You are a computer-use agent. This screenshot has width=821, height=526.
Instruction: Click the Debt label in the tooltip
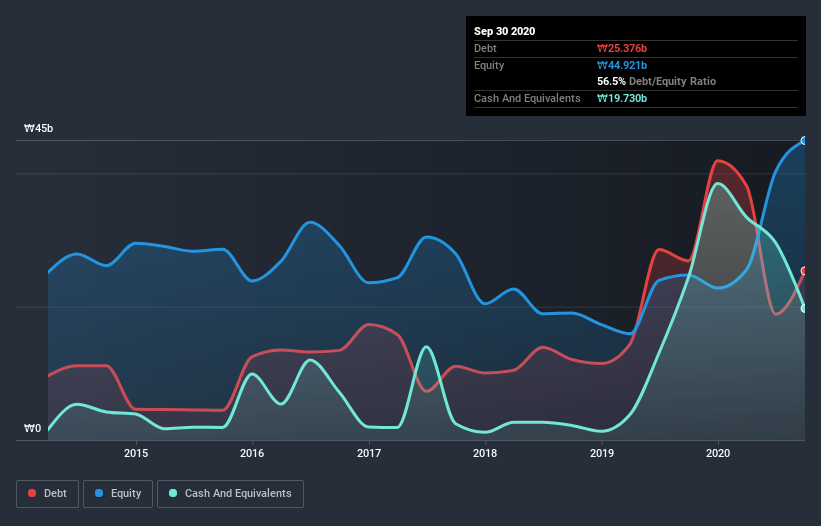pos(485,48)
